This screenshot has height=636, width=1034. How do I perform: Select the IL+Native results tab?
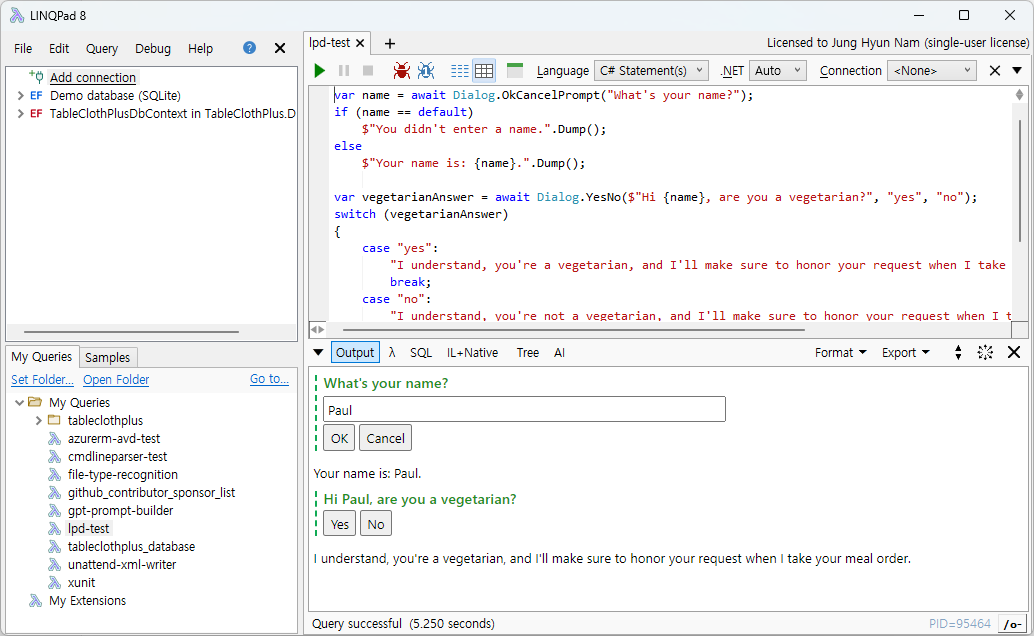point(472,352)
